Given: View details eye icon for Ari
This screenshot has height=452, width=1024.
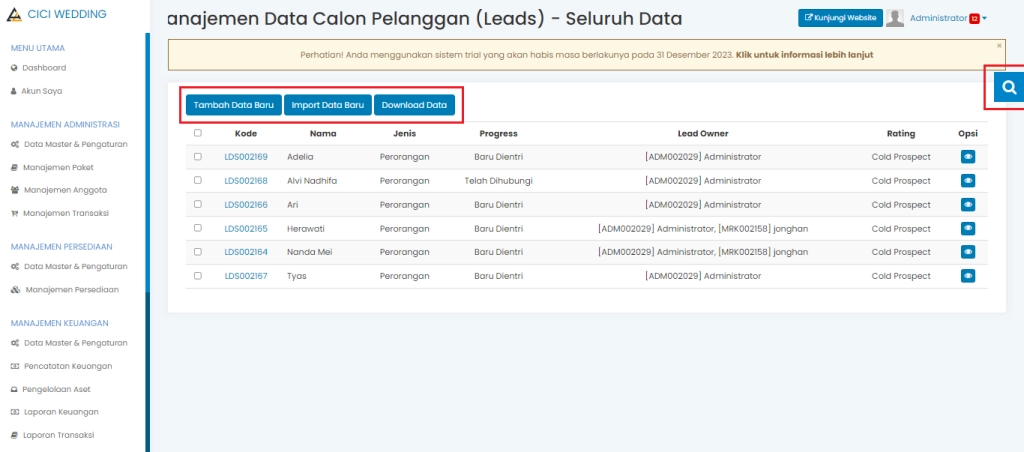Looking at the screenshot, I should click(x=968, y=204).
